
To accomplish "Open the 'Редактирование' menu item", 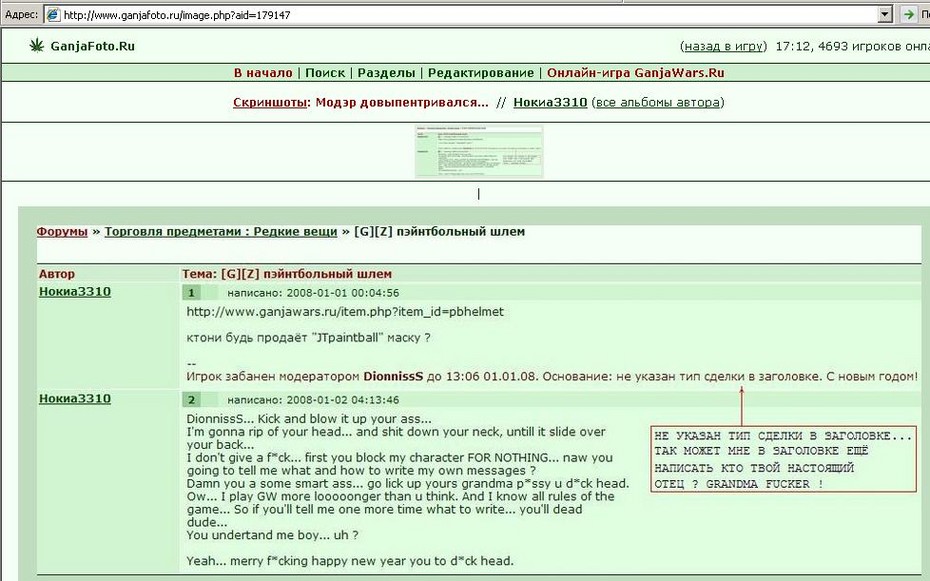I will click(480, 73).
